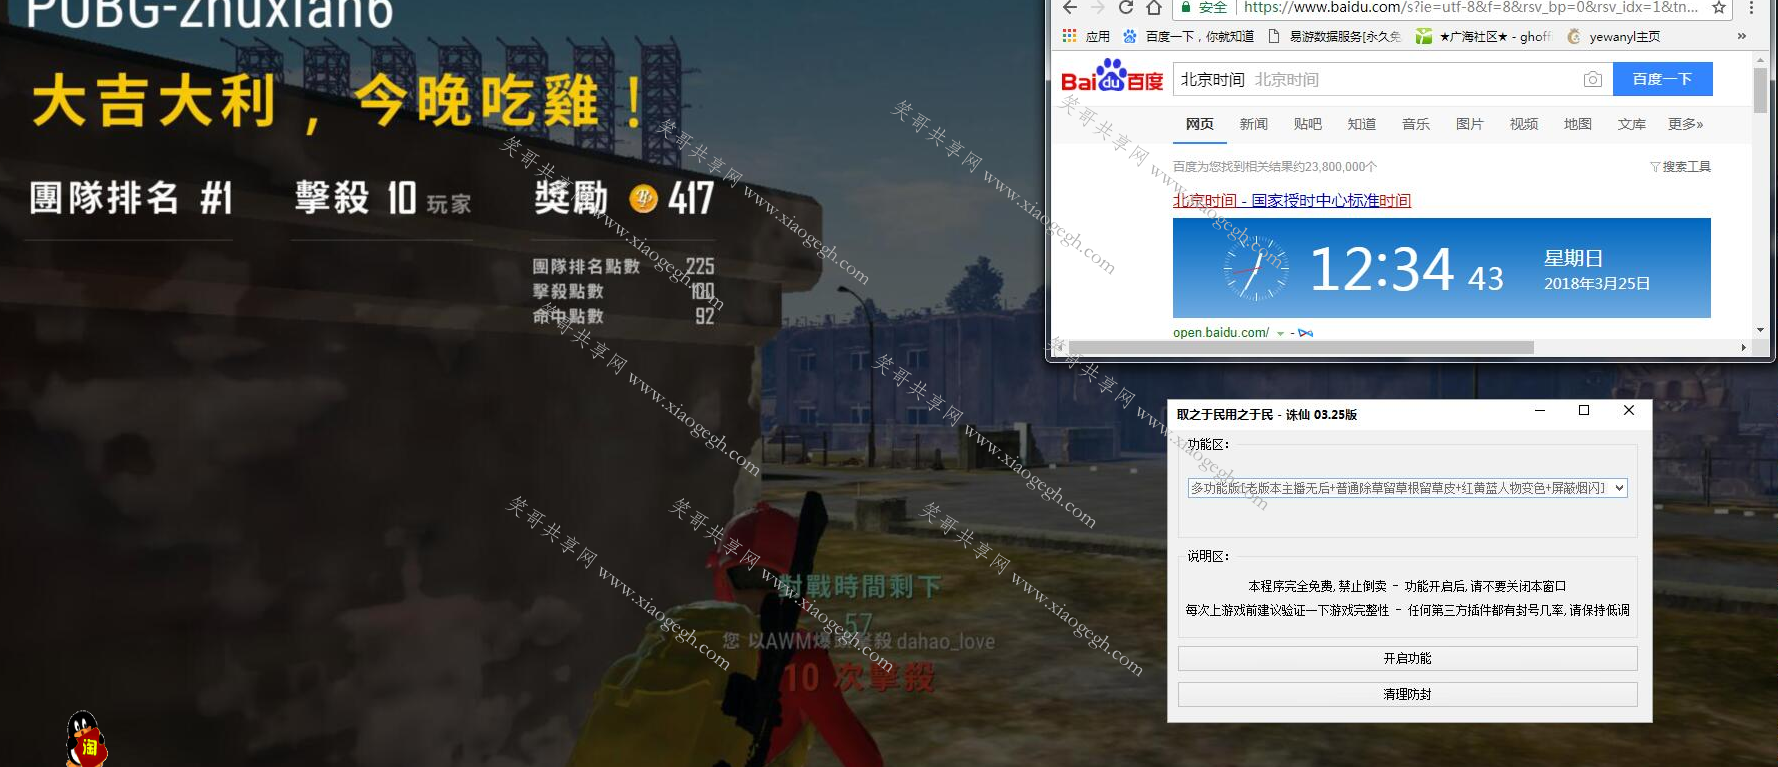
Task: Click the 开启功能 button
Action: pos(1407,658)
